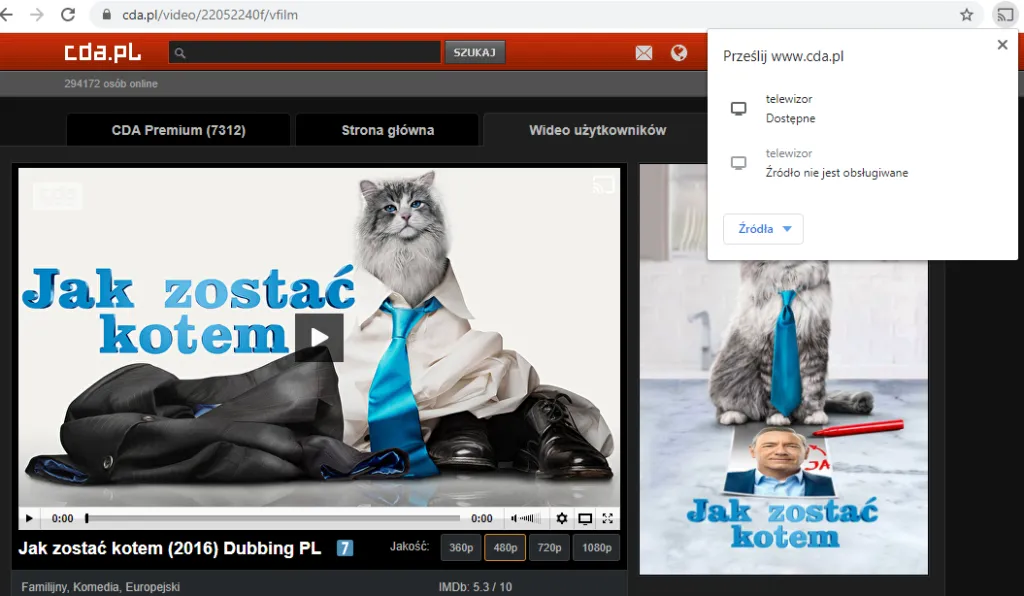Open messages via the envelope icon
1024x596 pixels.
643,51
